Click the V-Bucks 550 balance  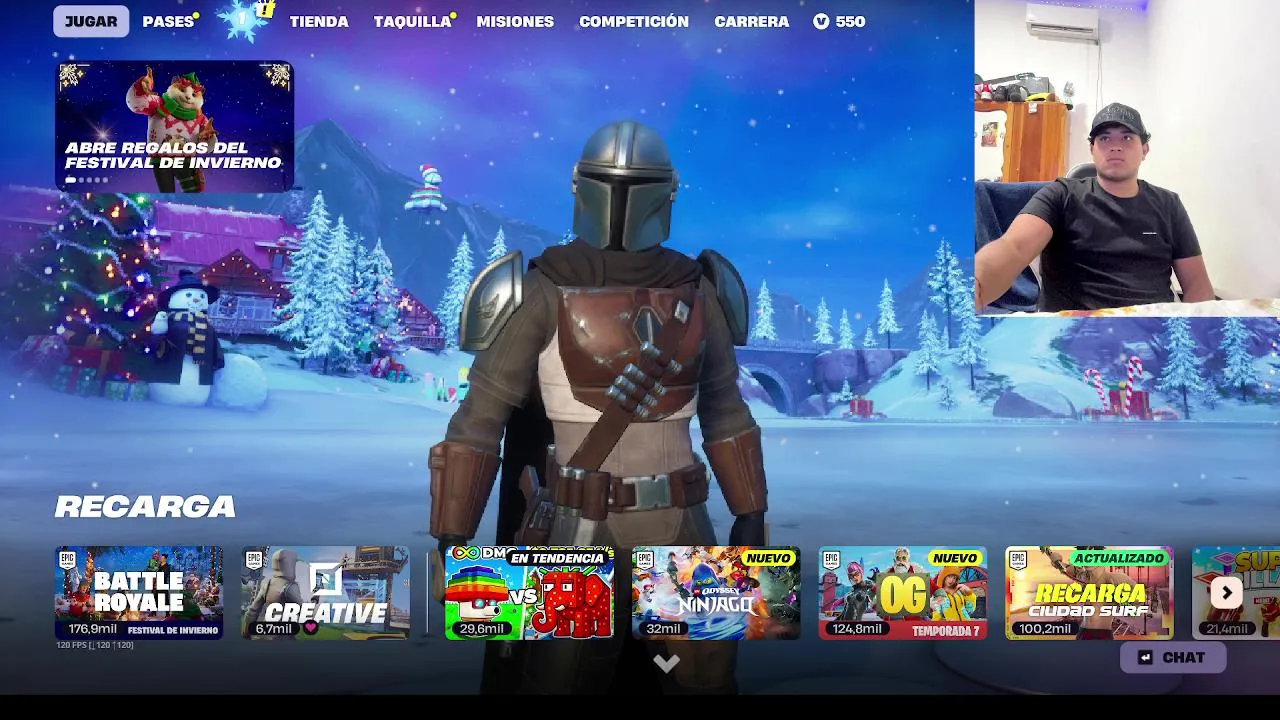coord(839,21)
